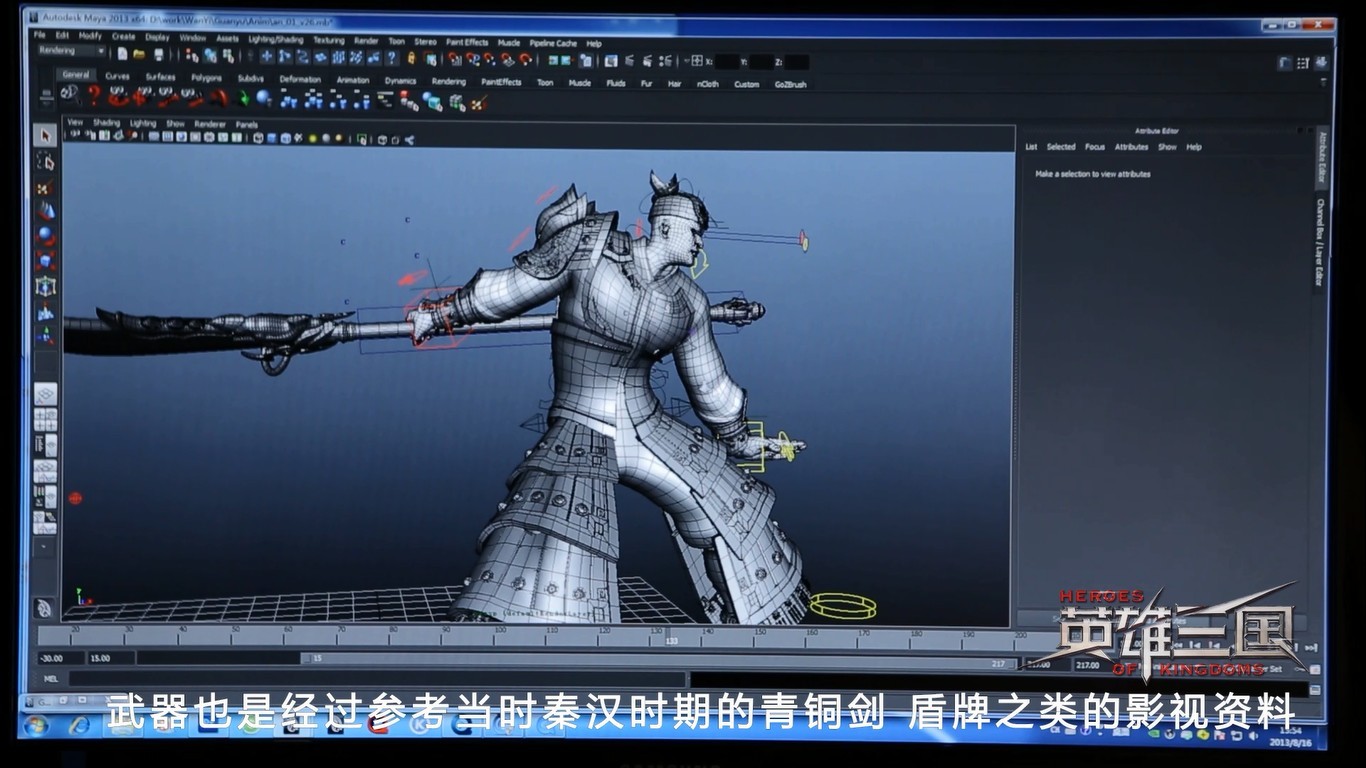Open the viewport Shading menu

[x=106, y=123]
